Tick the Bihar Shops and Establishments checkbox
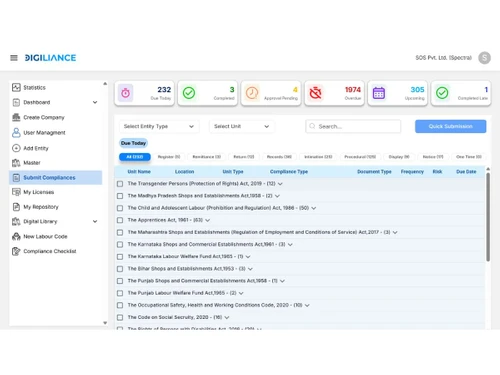The image size is (500, 375). [120, 269]
